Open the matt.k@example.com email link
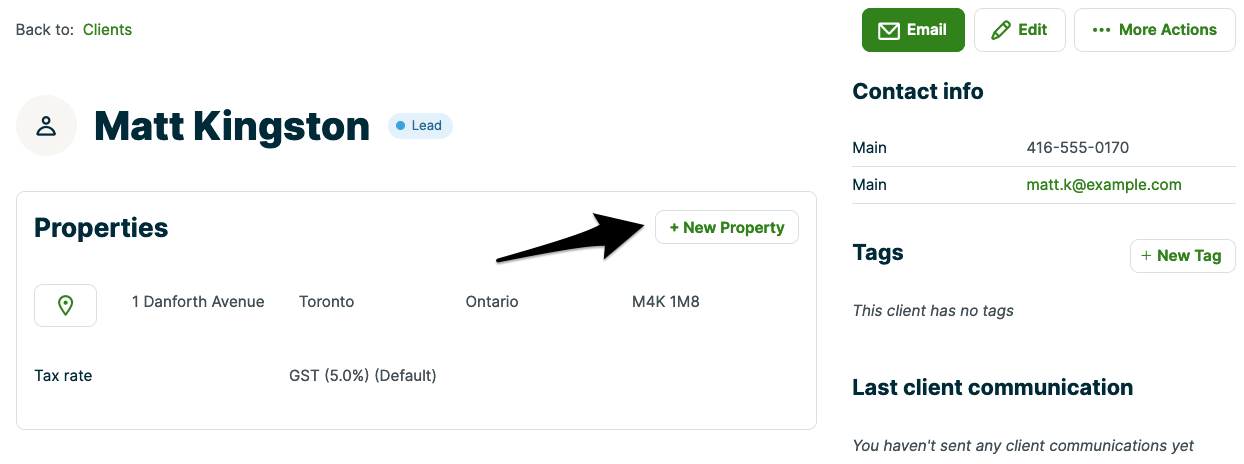This screenshot has width=1244, height=464. coord(1103,185)
